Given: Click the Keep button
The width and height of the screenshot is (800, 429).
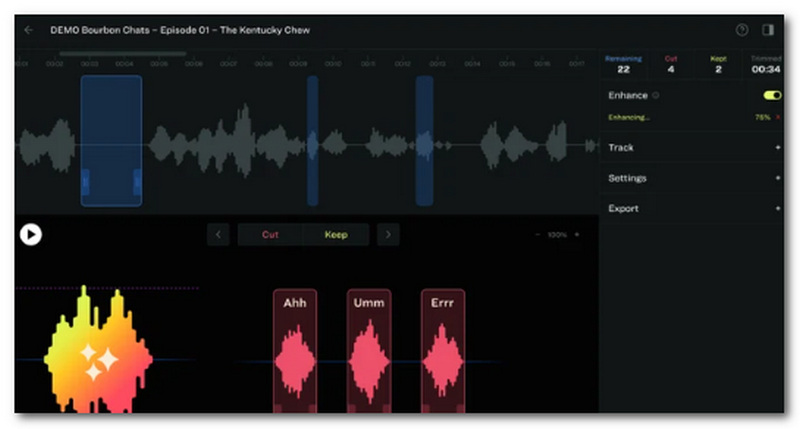Looking at the screenshot, I should (336, 235).
